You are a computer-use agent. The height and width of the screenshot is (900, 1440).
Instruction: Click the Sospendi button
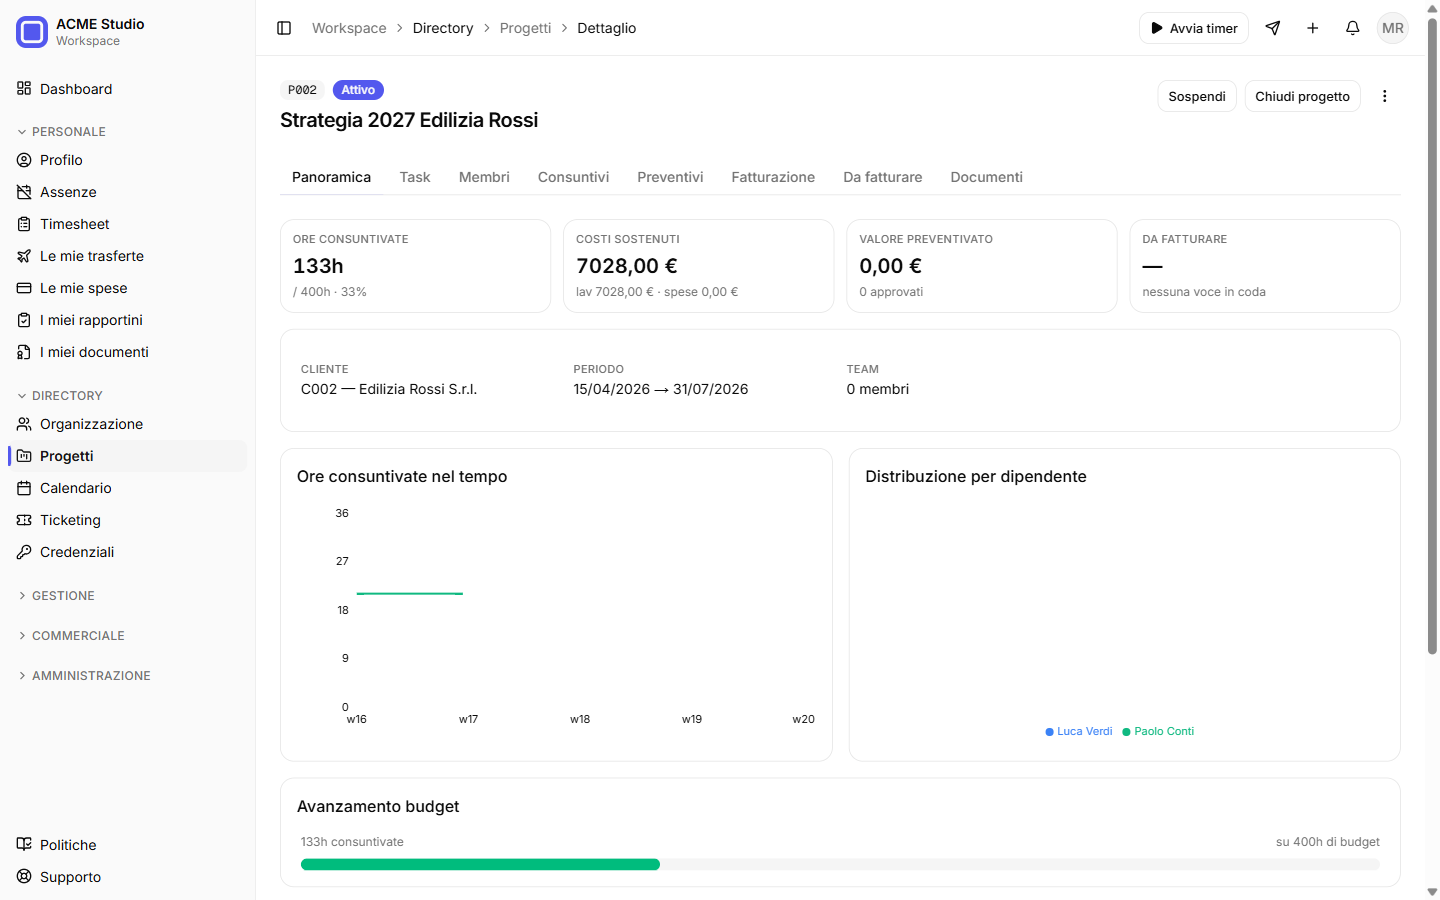[x=1197, y=96]
